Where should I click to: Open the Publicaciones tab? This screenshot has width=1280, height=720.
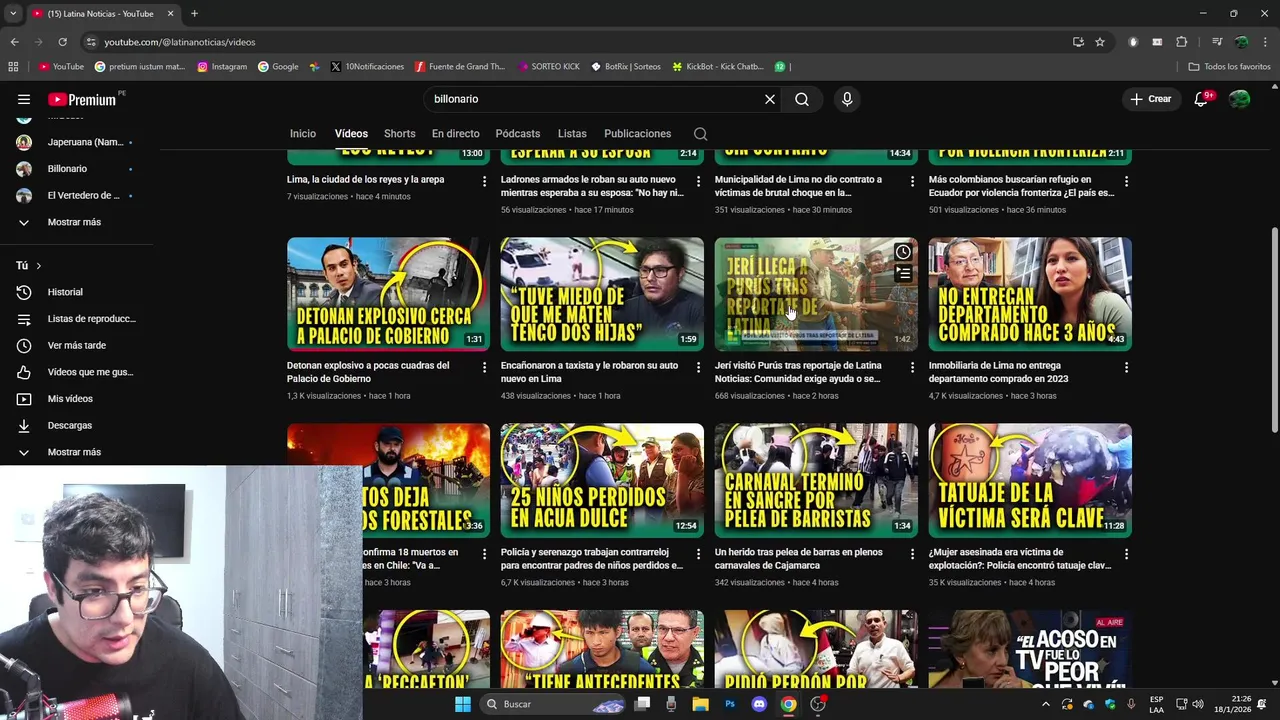pos(637,134)
